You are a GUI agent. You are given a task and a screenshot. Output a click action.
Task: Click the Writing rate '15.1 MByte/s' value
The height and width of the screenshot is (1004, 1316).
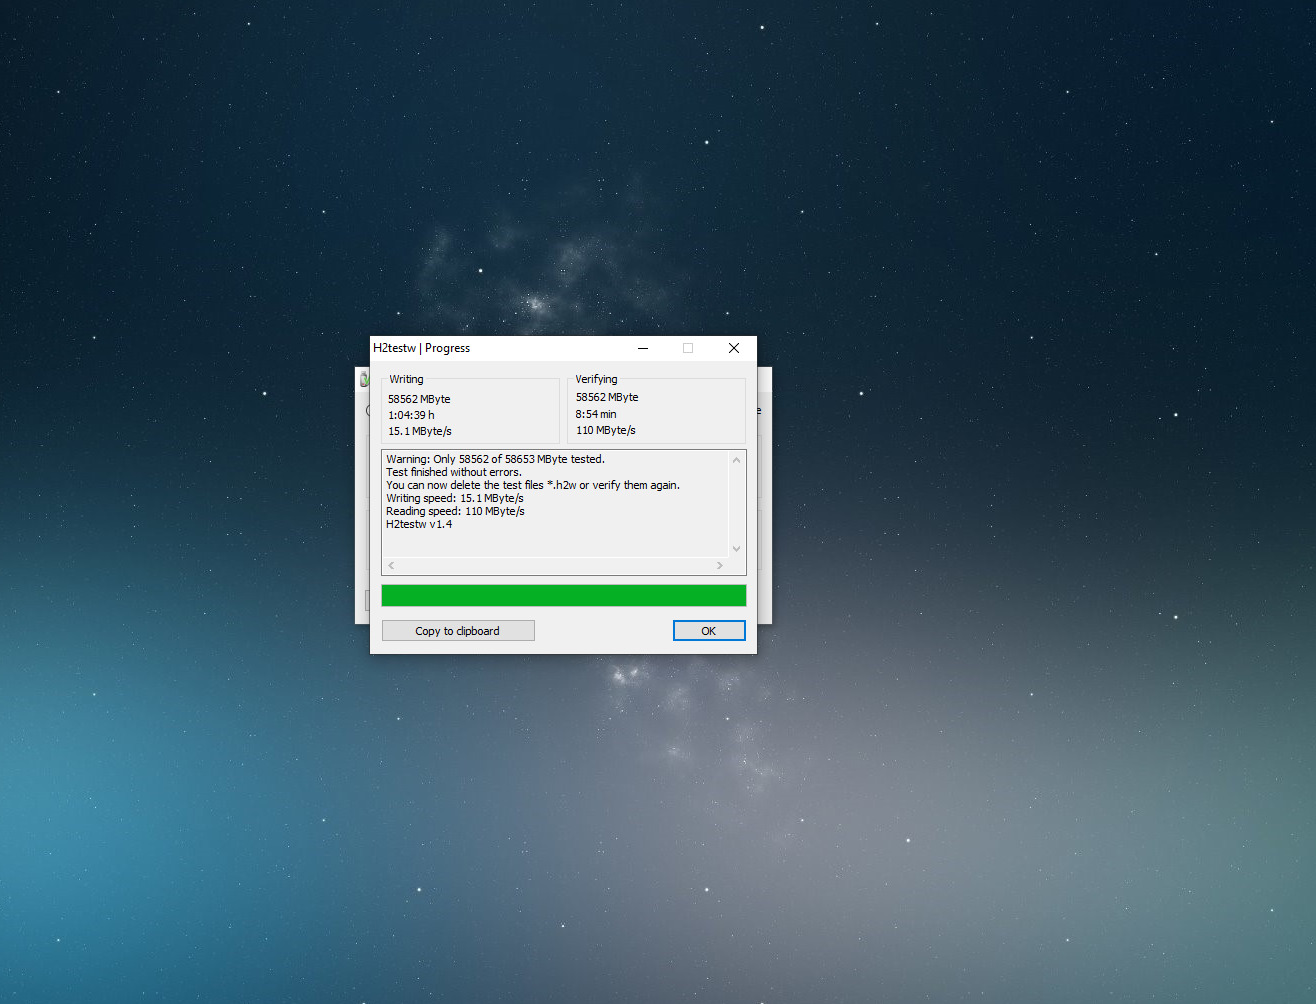click(x=420, y=431)
